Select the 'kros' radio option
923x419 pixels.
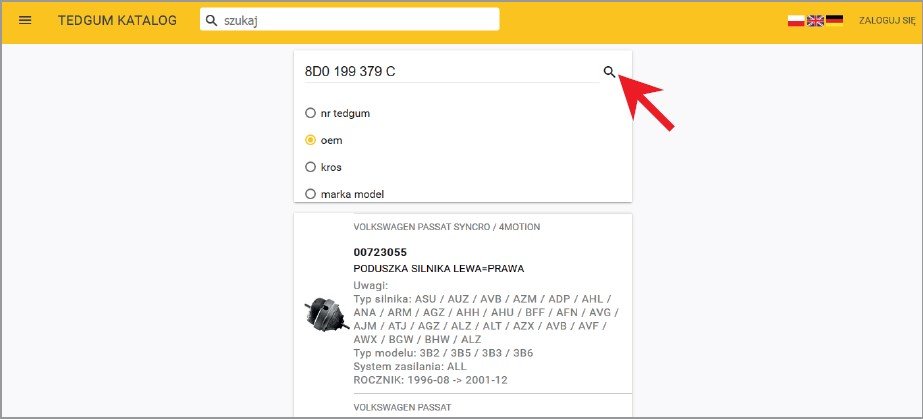(x=310, y=167)
